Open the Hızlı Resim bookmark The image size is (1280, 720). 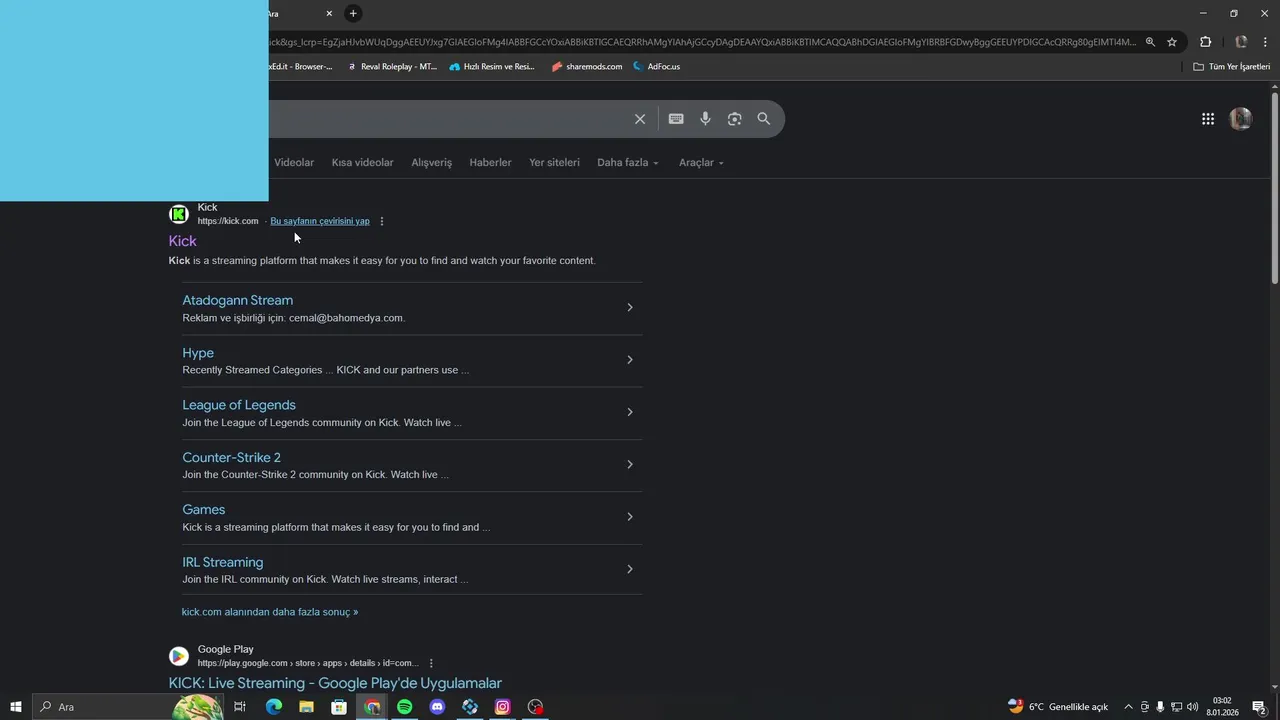click(492, 67)
